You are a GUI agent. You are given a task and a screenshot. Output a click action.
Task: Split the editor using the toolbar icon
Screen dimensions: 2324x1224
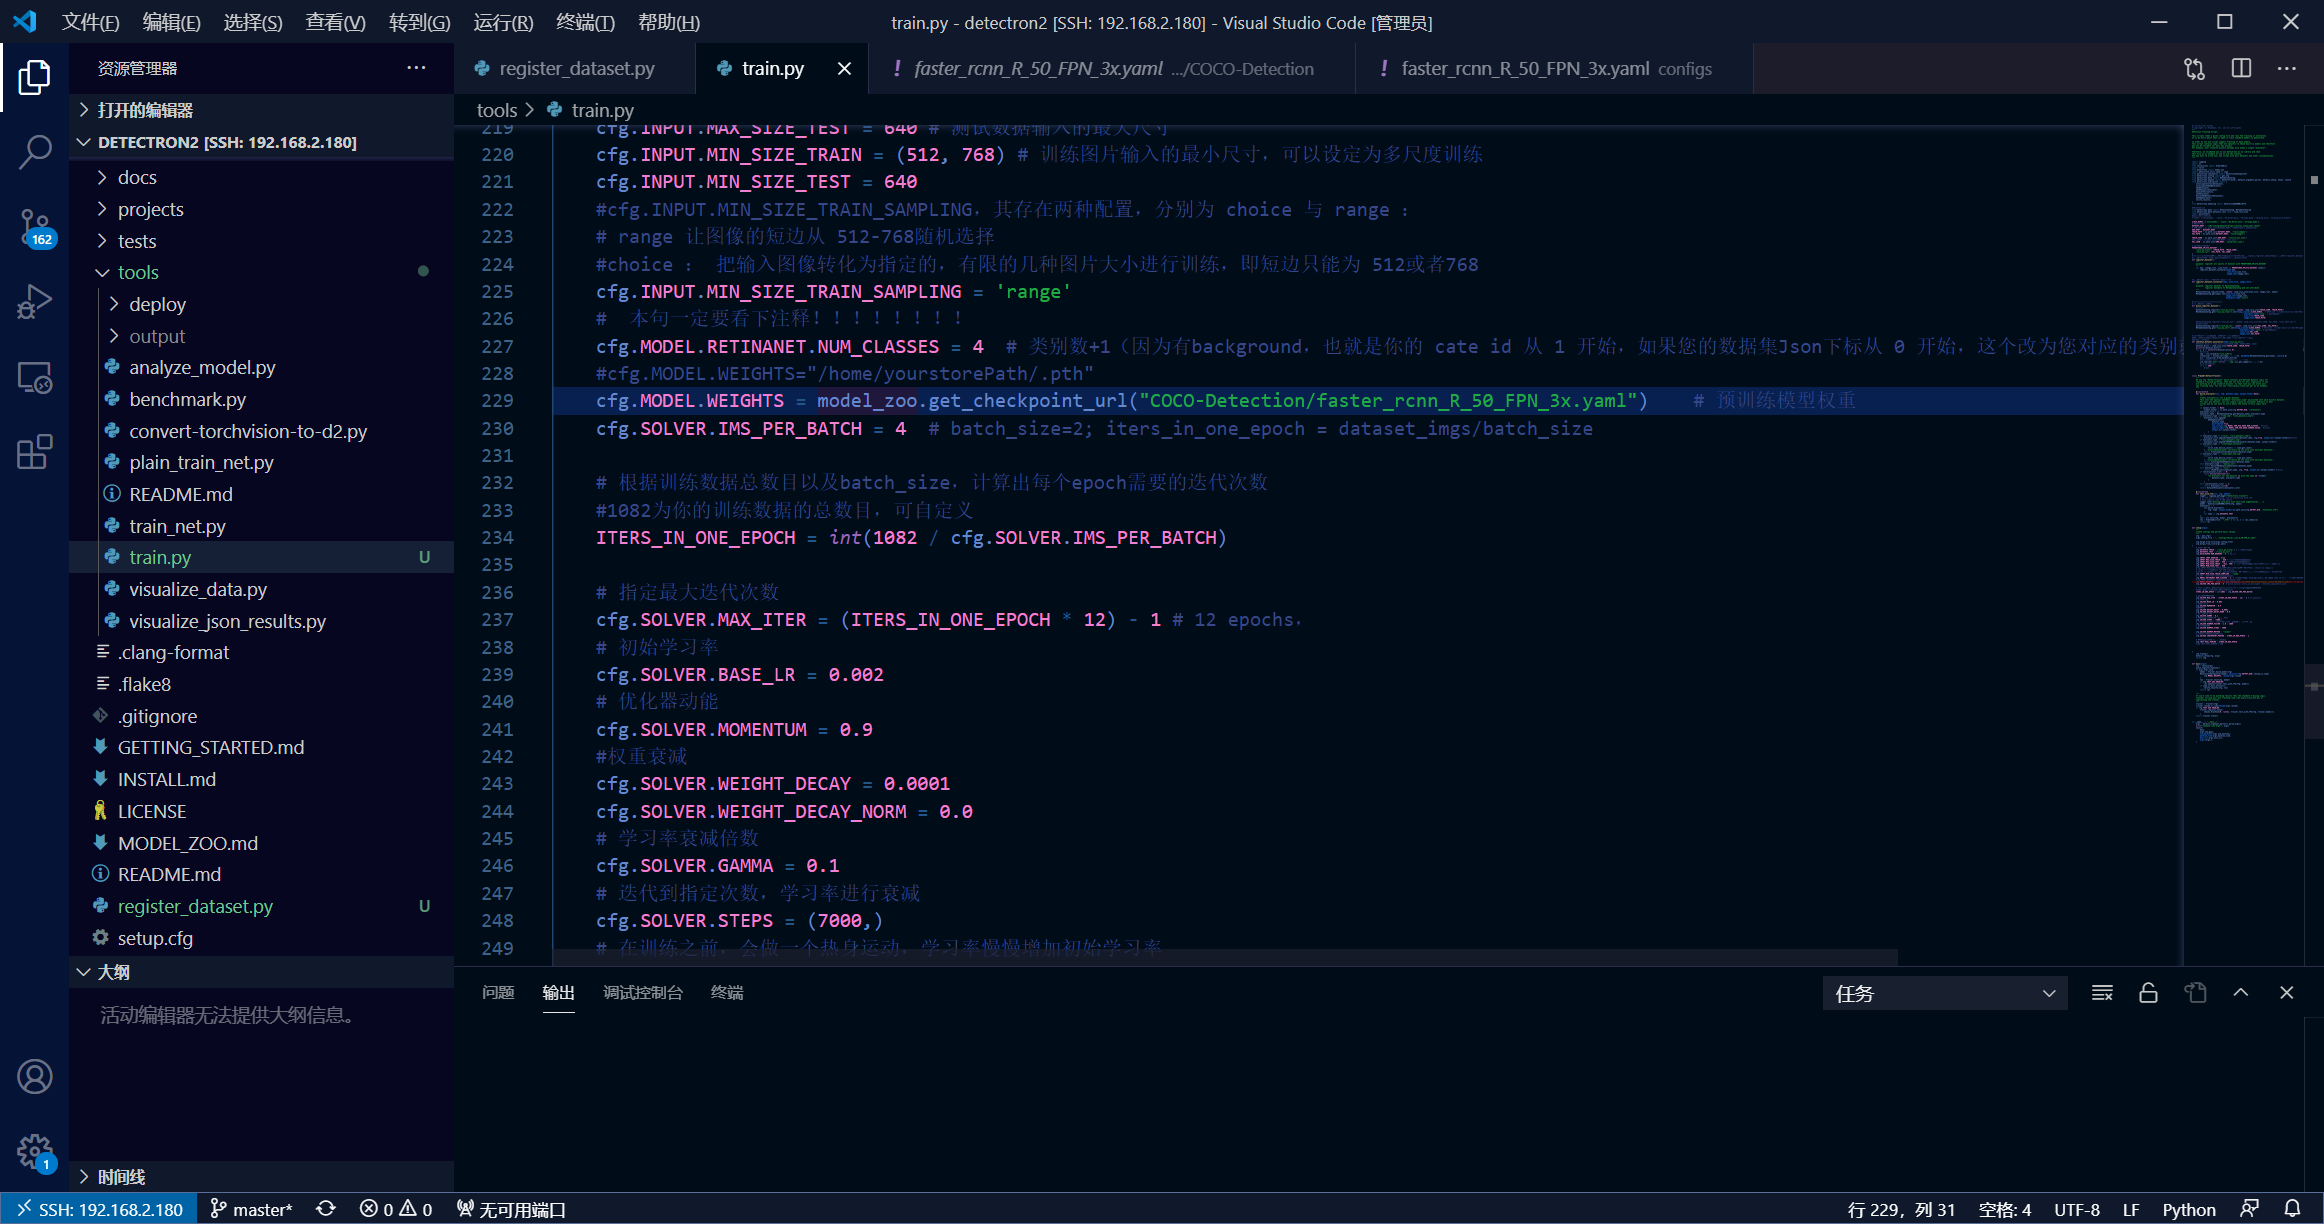pos(2240,68)
